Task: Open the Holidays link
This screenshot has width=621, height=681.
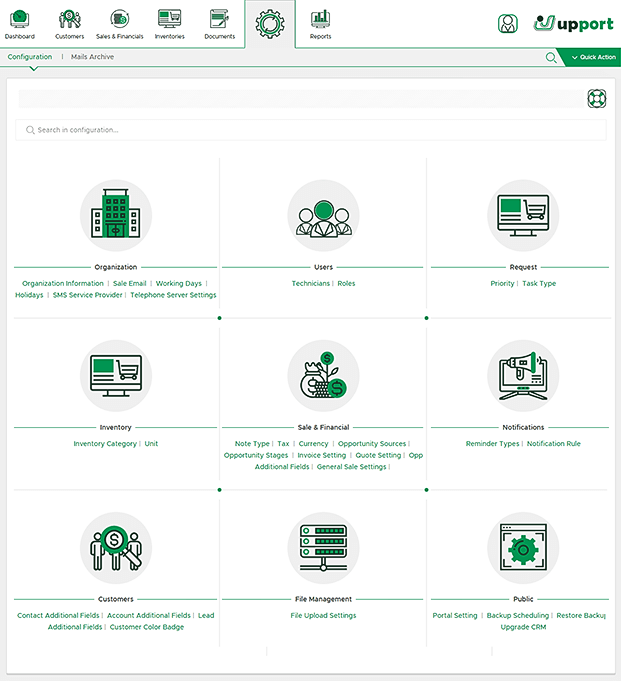Action: coord(29,295)
